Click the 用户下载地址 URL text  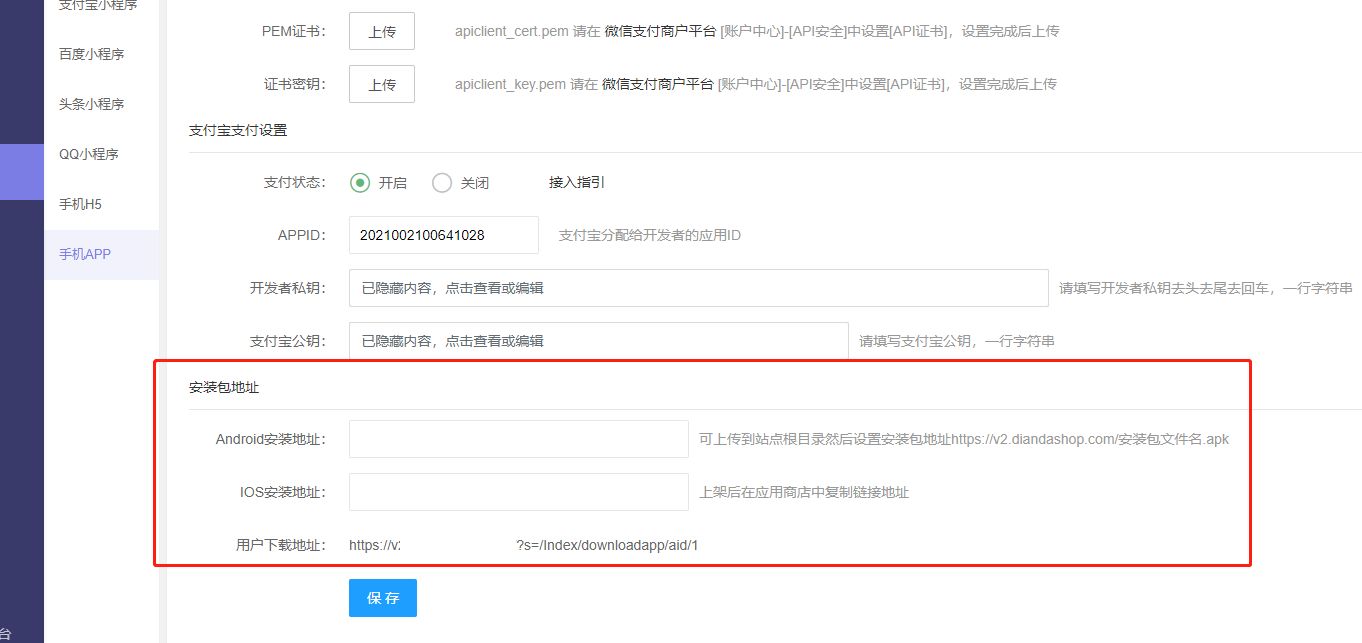tap(523, 545)
